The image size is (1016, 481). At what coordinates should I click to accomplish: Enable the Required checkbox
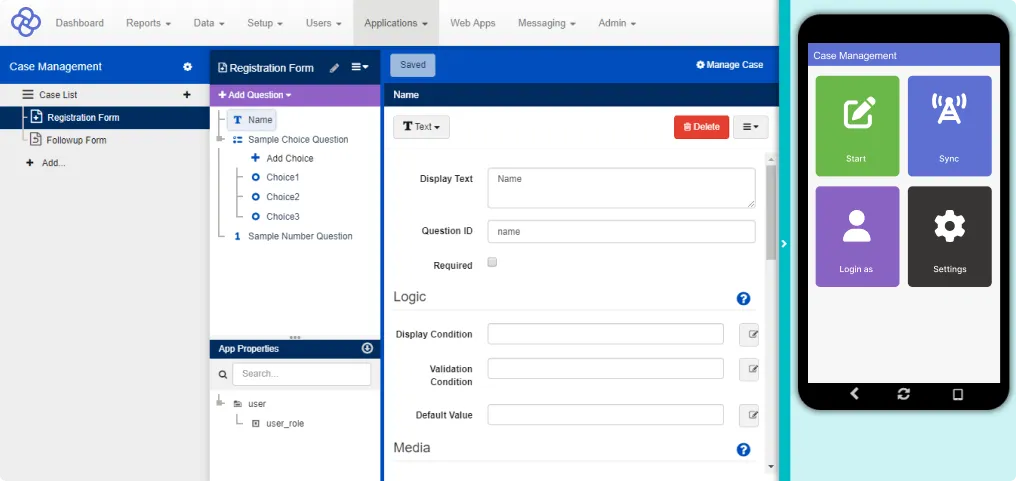[492, 263]
